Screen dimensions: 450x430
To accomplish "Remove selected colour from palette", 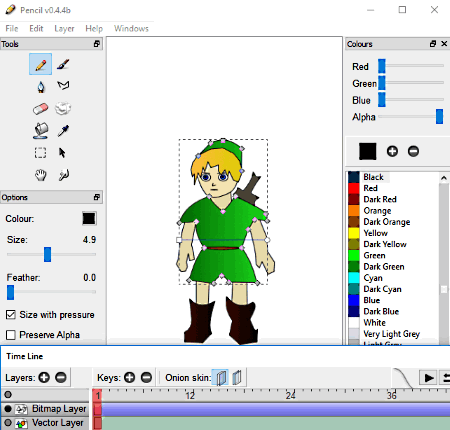I will pyautogui.click(x=413, y=151).
